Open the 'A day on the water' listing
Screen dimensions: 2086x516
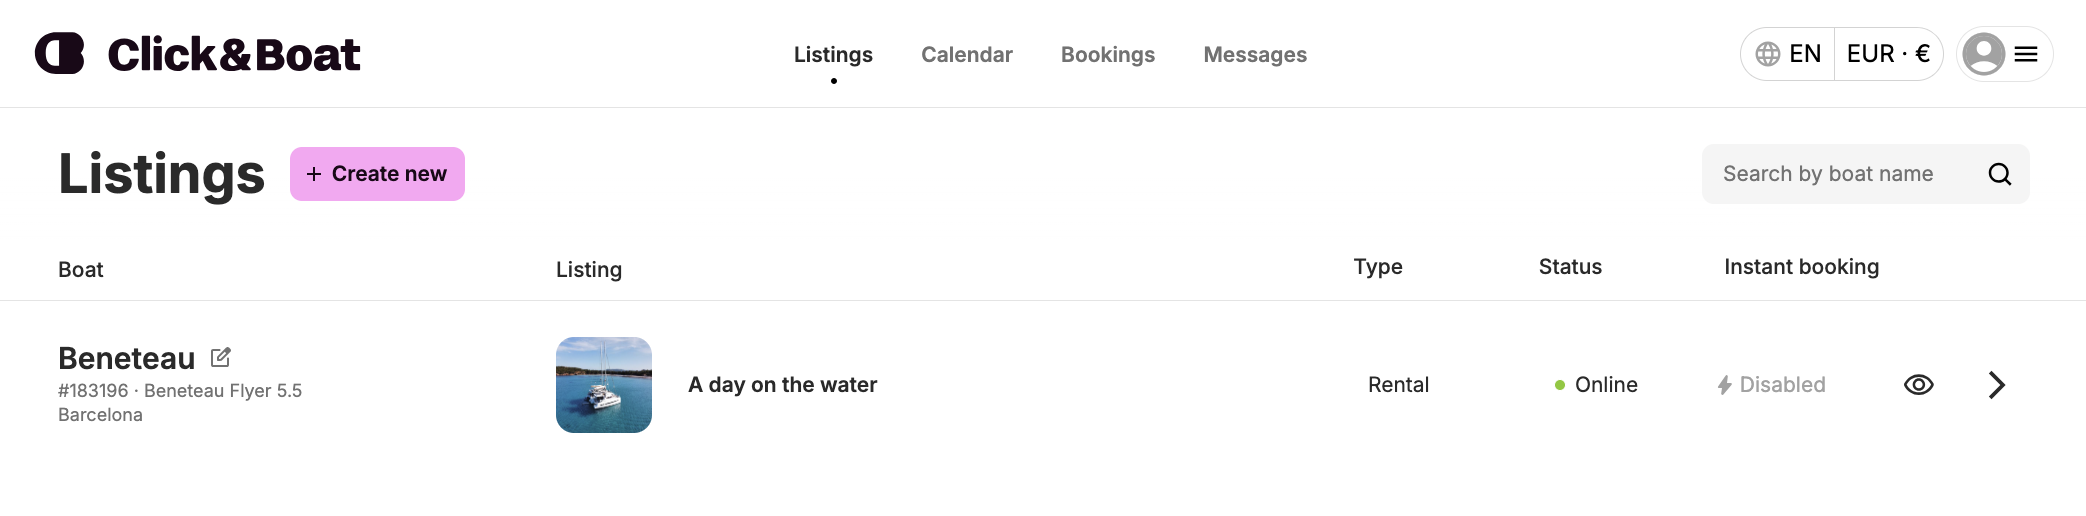(x=782, y=385)
